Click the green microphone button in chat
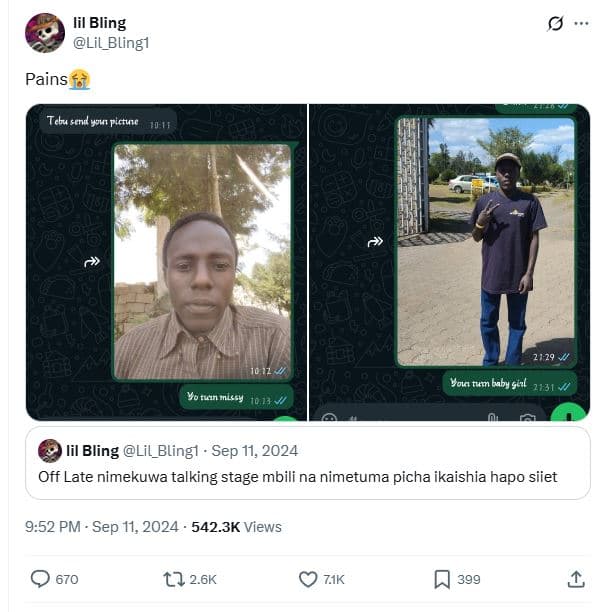 pos(572,415)
